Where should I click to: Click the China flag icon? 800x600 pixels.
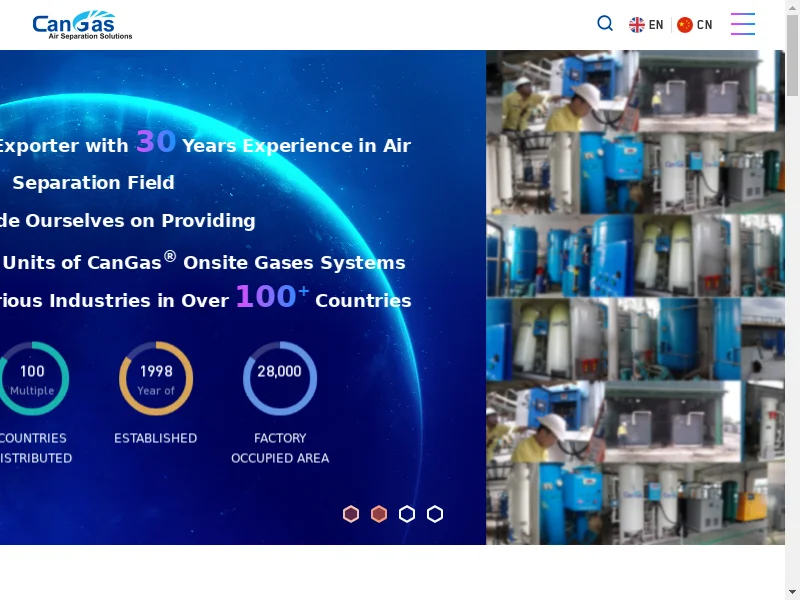point(685,24)
